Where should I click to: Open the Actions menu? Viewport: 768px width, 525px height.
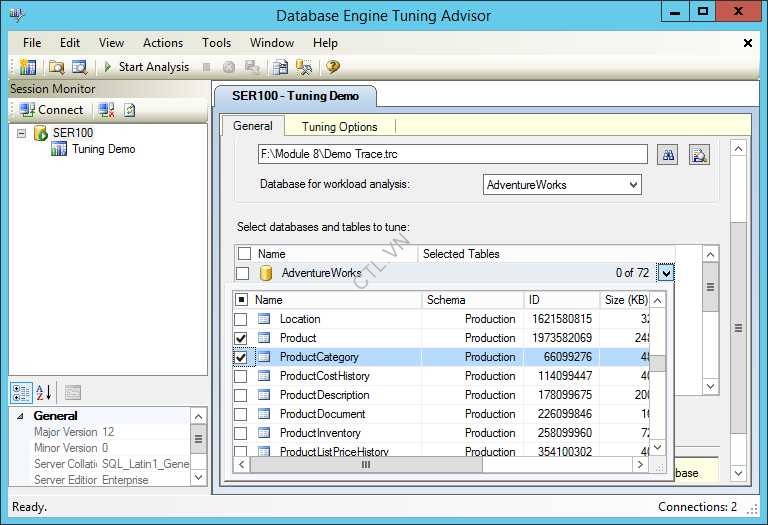click(x=162, y=43)
